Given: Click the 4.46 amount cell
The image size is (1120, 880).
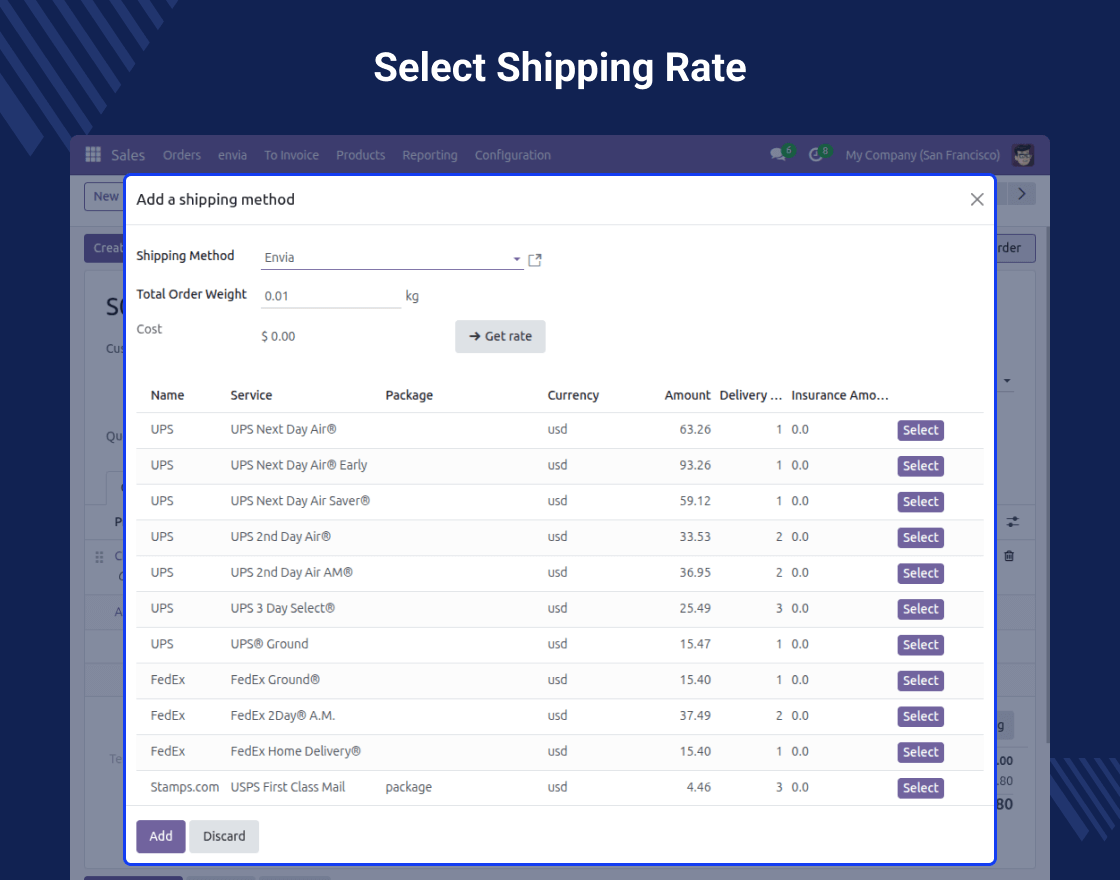Looking at the screenshot, I should click(x=699, y=787).
